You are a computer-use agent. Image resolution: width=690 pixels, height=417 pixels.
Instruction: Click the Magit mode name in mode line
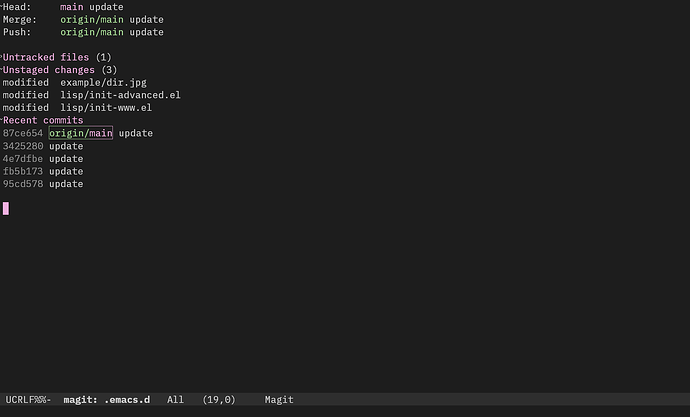coord(279,400)
